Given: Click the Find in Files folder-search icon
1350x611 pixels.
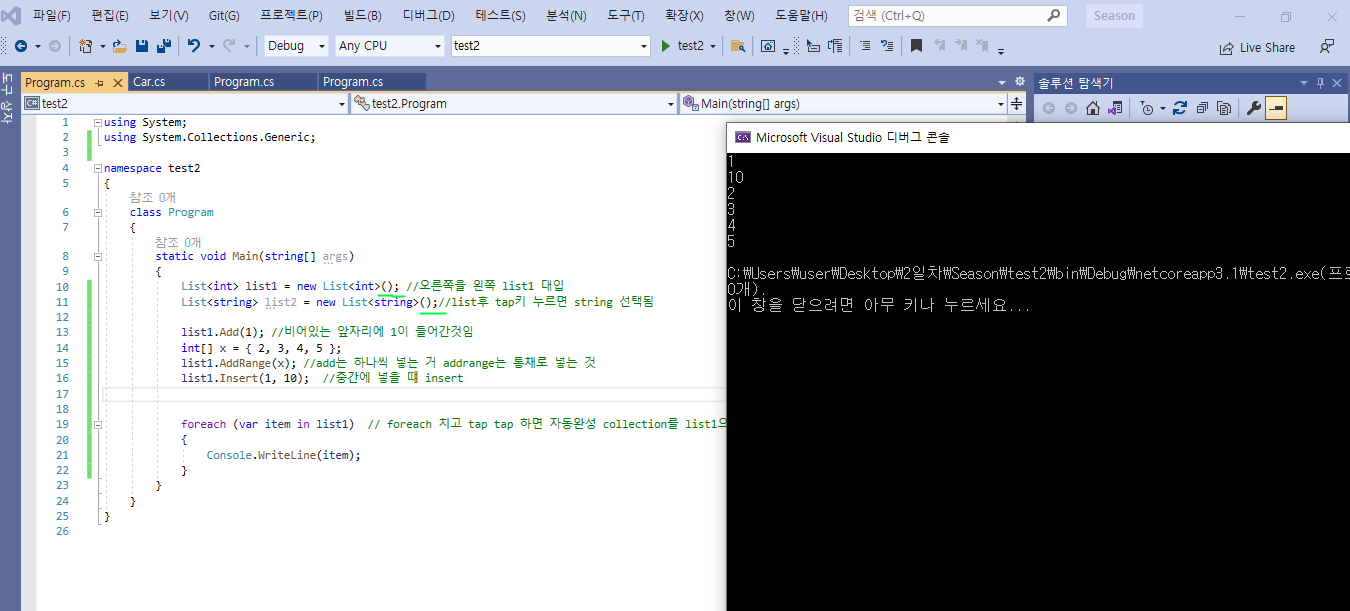Looking at the screenshot, I should (738, 46).
